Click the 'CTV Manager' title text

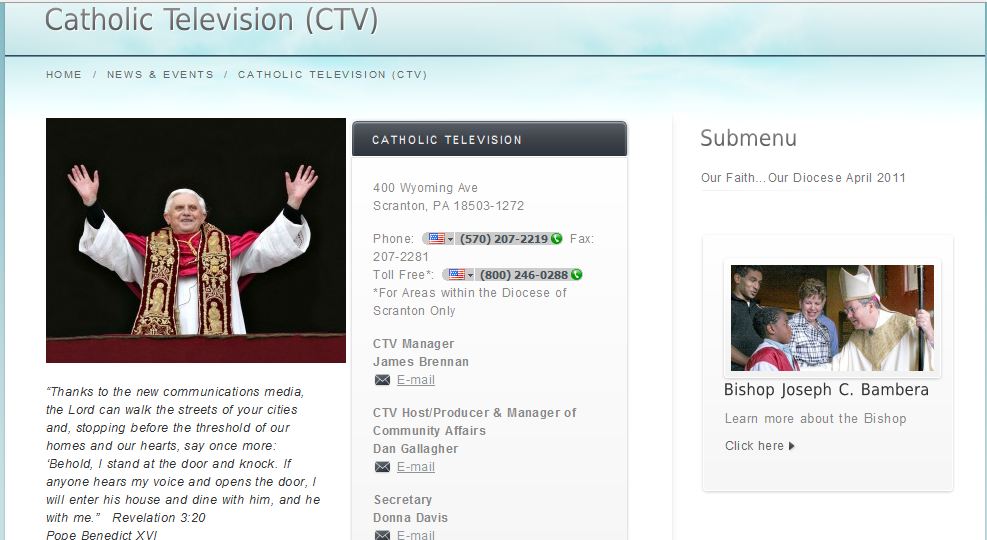pos(414,344)
